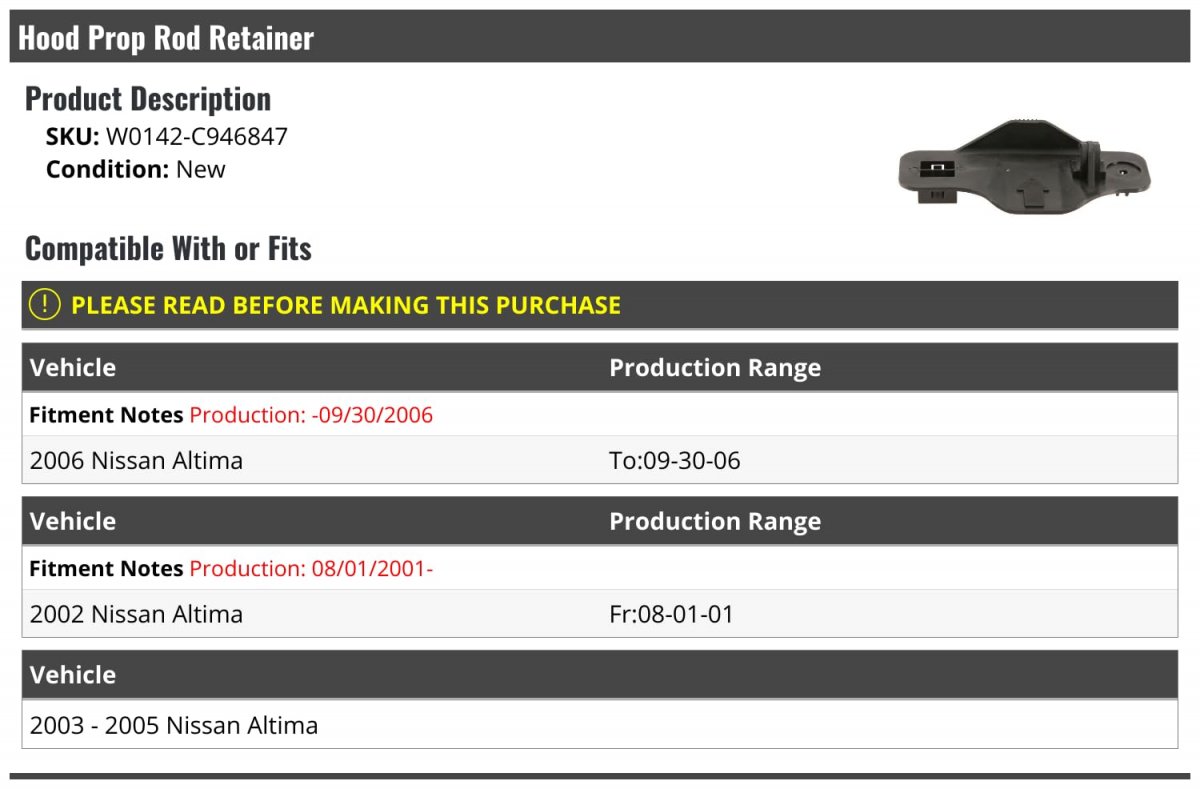Viewport: 1200px width, 789px height.
Task: Select the 2006 Nissan Altima row
Action: point(600,460)
